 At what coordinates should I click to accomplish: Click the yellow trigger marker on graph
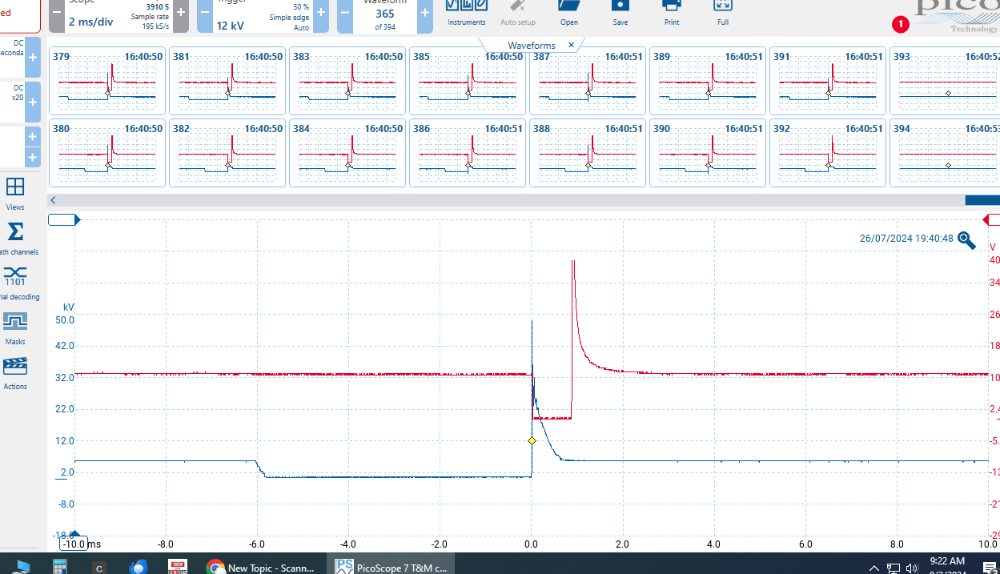[532, 441]
